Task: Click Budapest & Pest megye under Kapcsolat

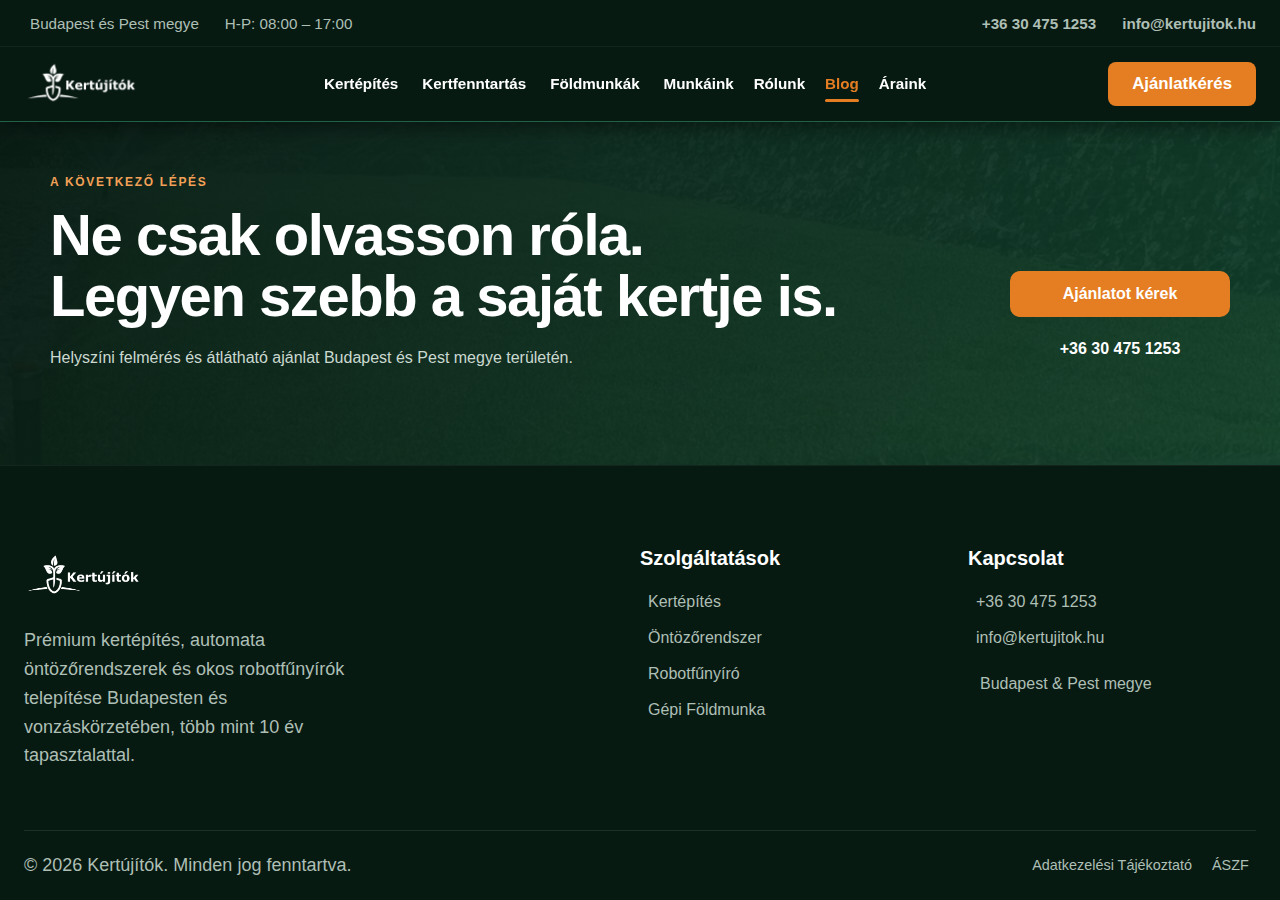Action: point(1066,684)
